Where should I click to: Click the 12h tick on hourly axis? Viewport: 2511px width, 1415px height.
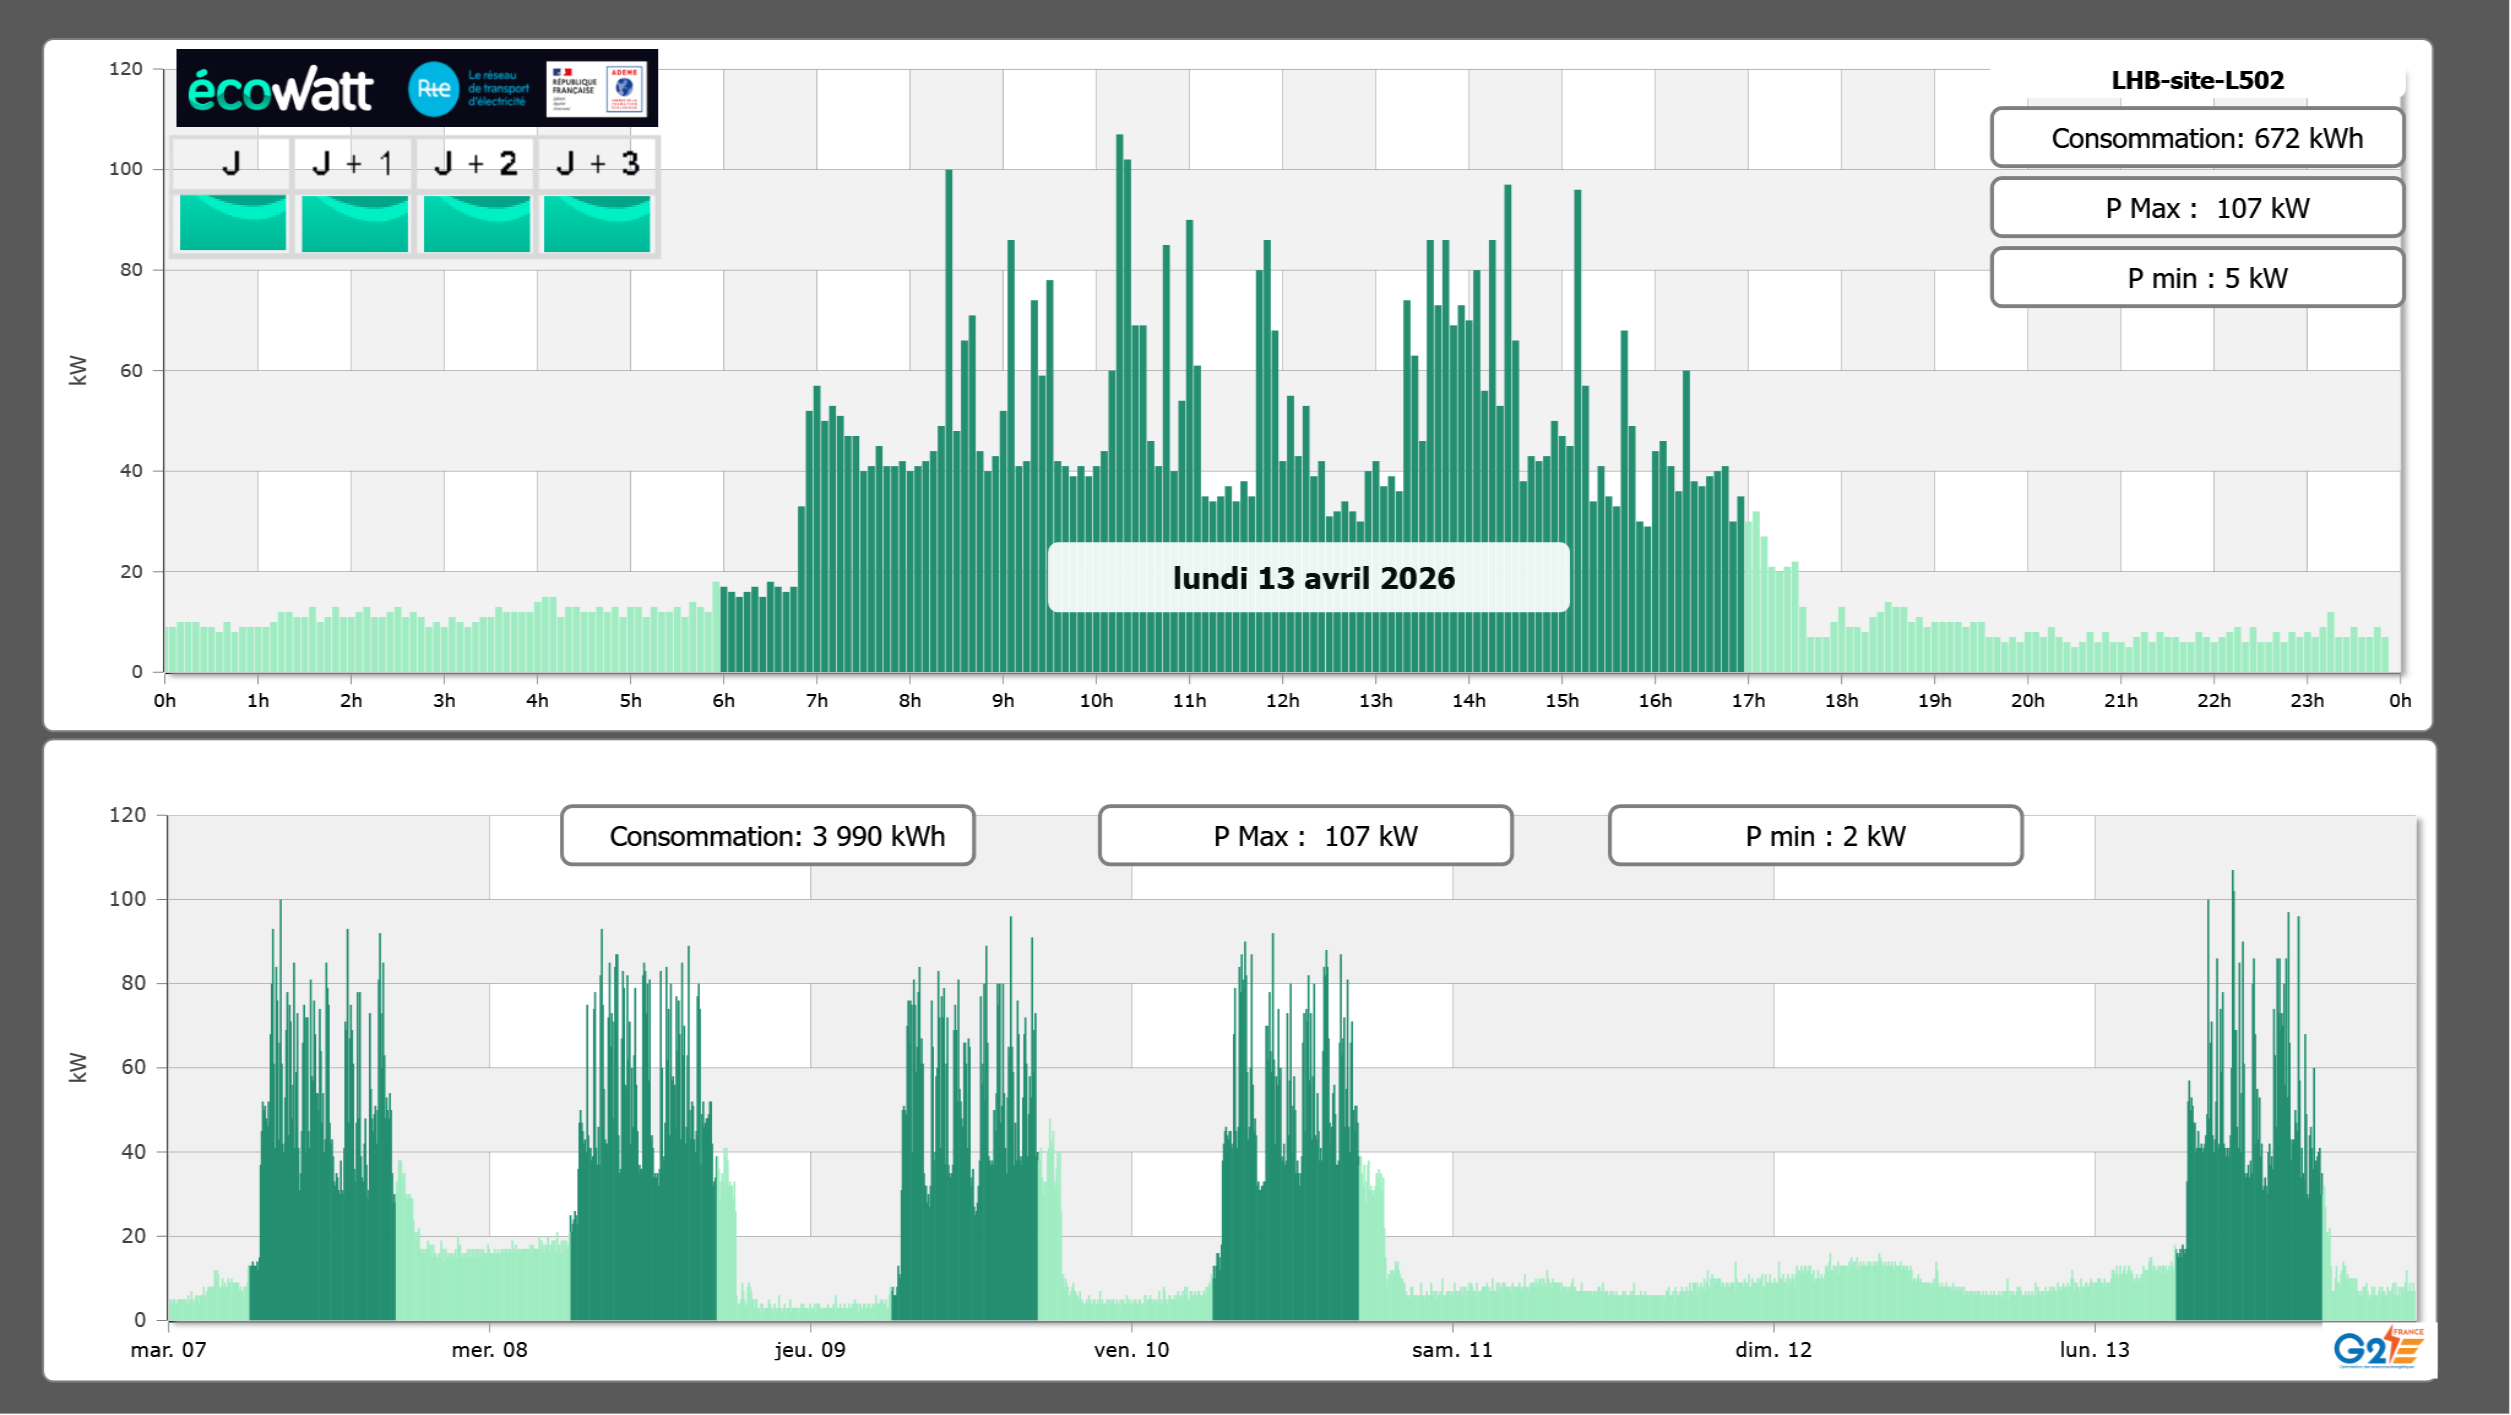[1282, 701]
